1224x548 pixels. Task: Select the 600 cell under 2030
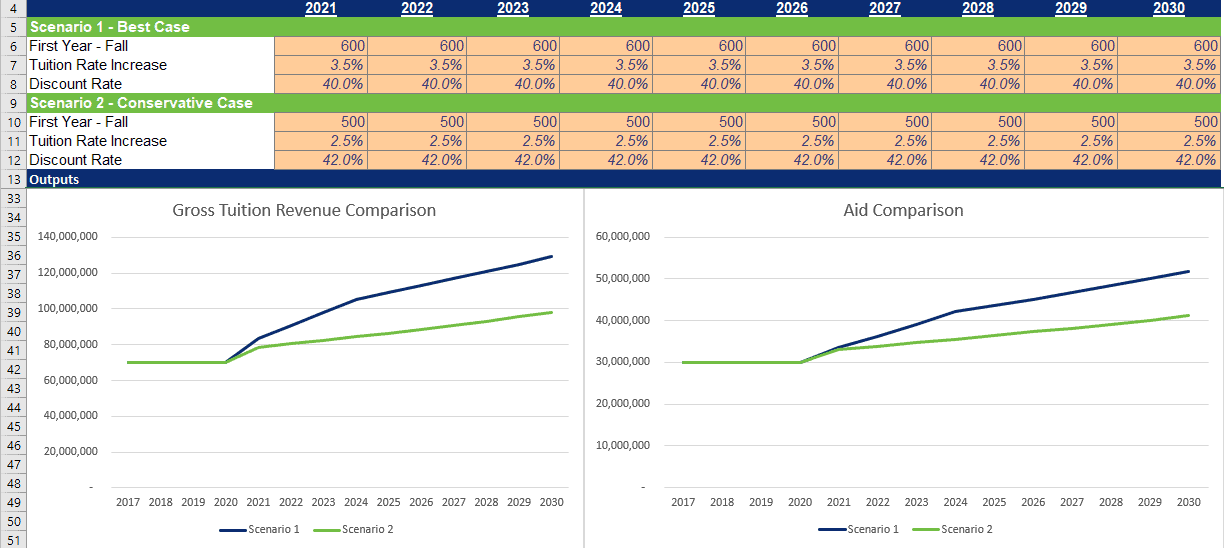1170,46
